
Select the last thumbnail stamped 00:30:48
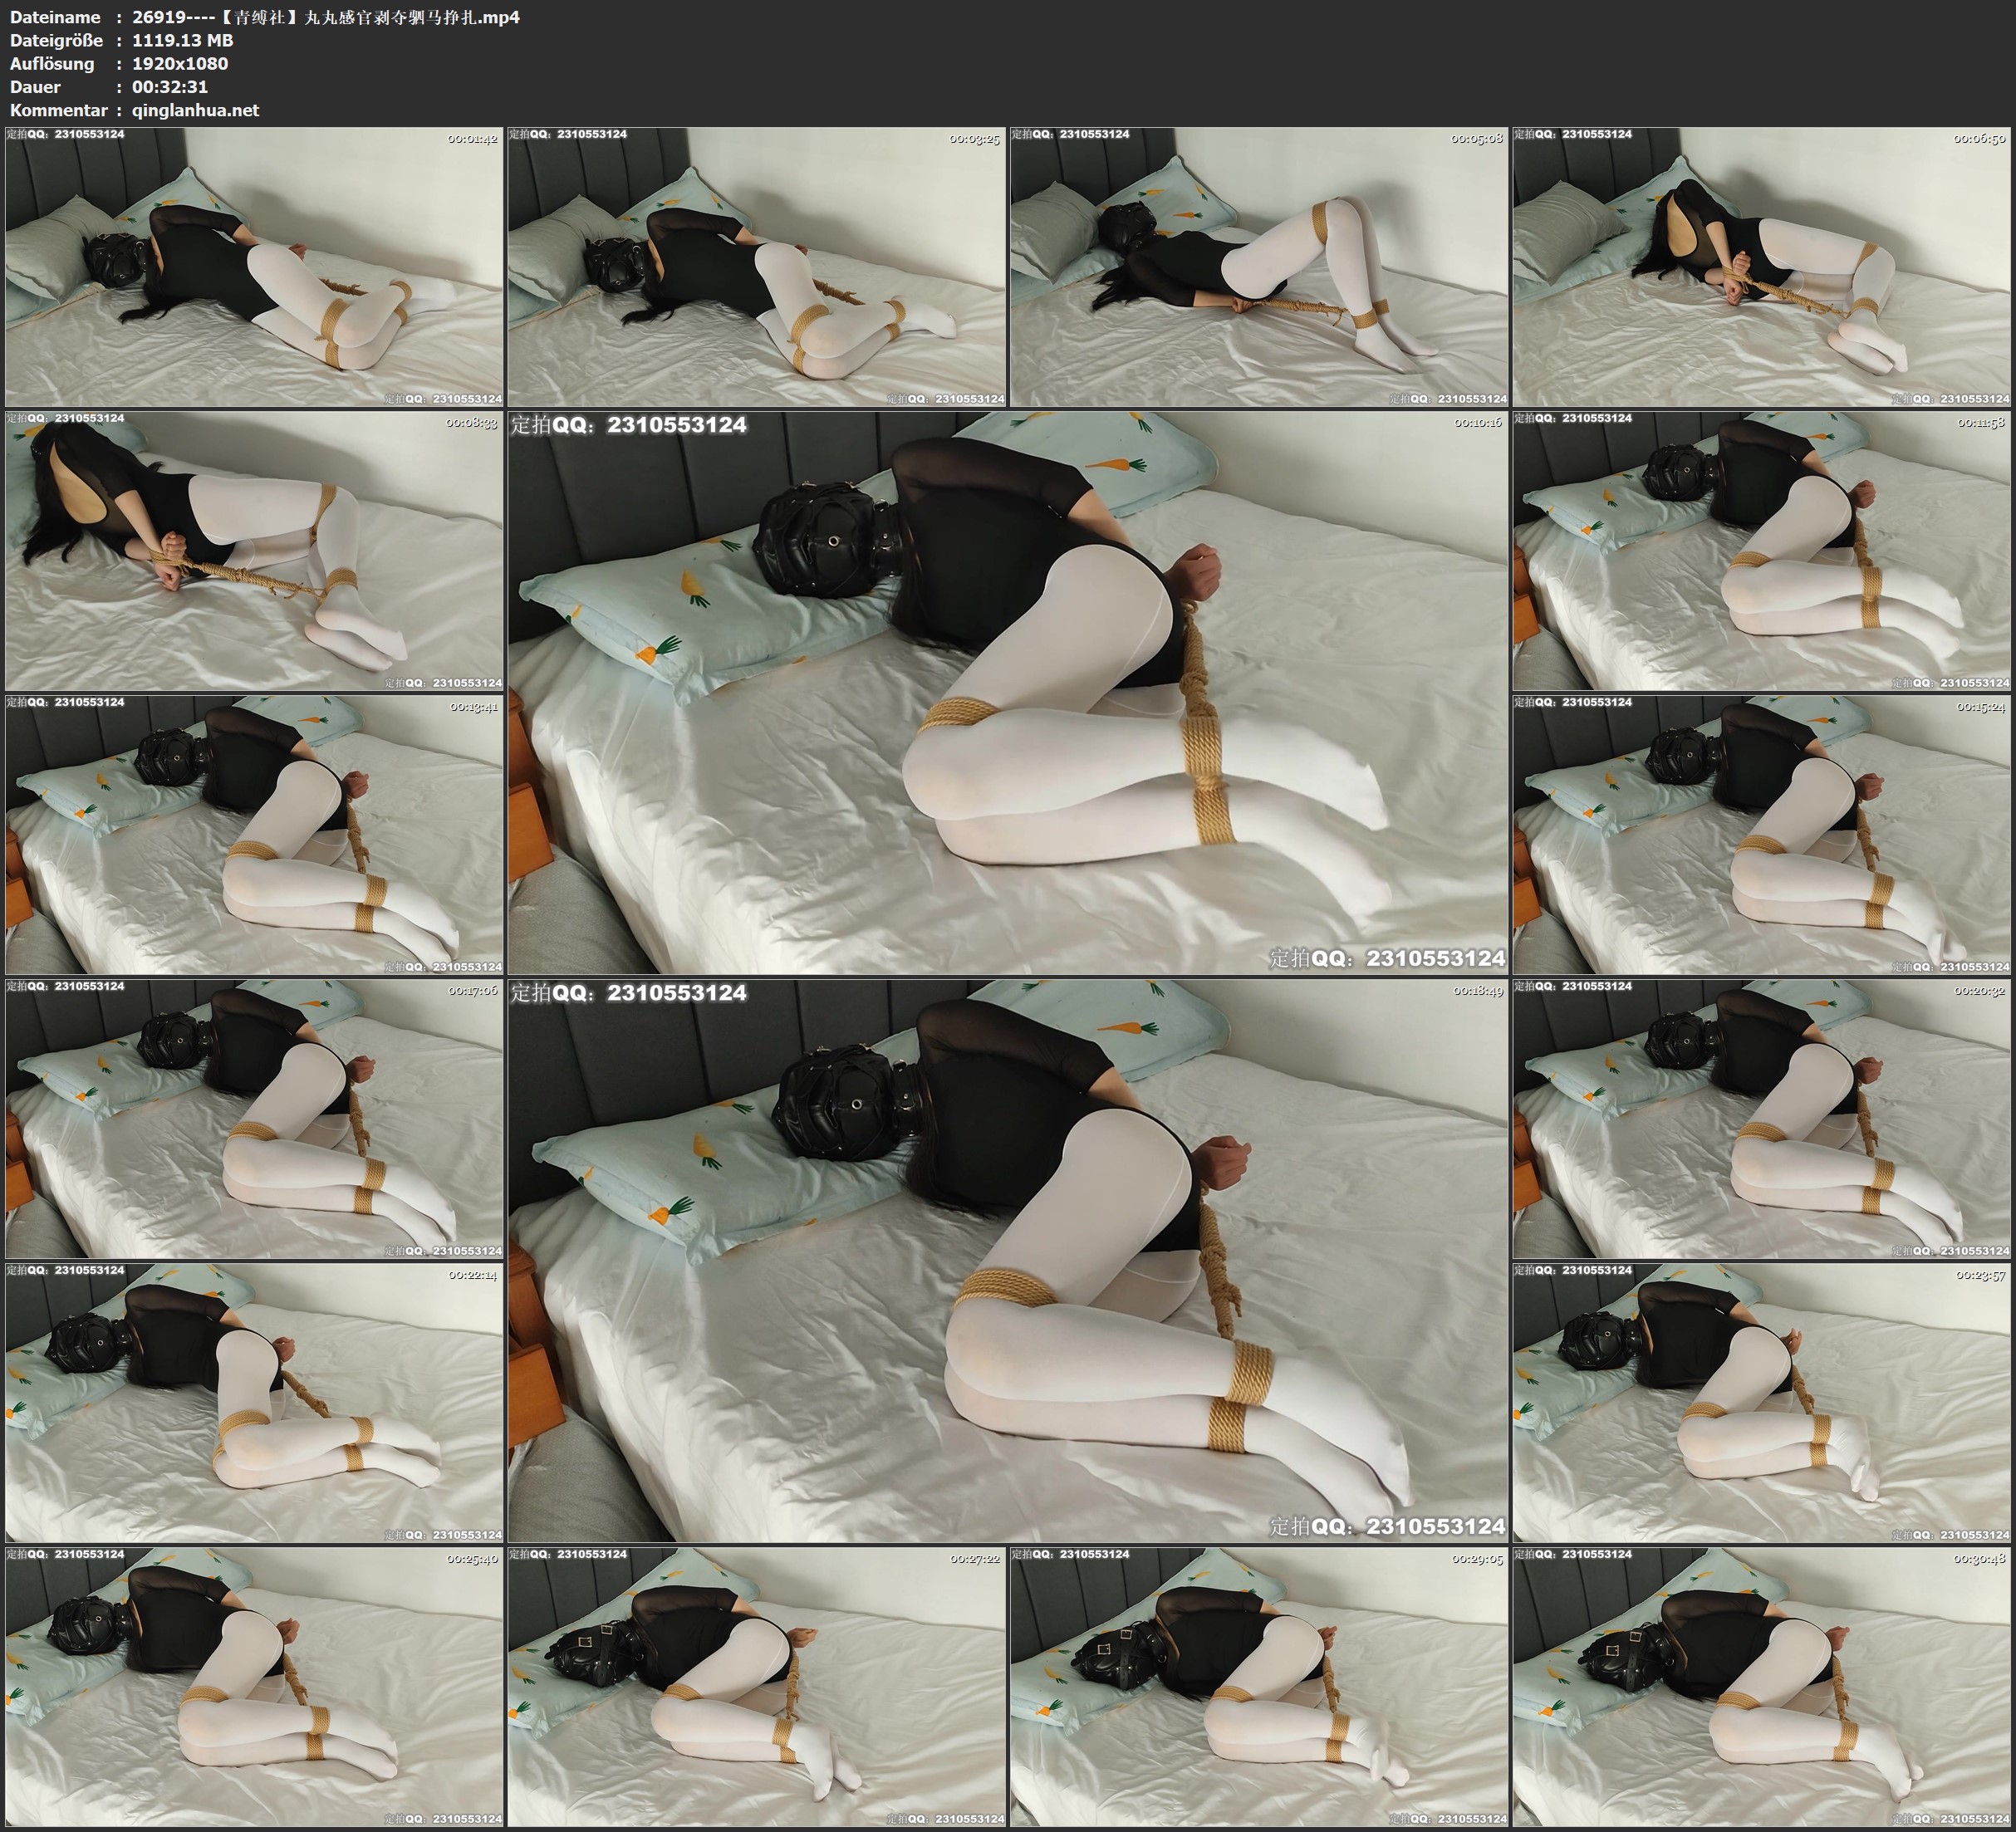click(x=1761, y=1686)
